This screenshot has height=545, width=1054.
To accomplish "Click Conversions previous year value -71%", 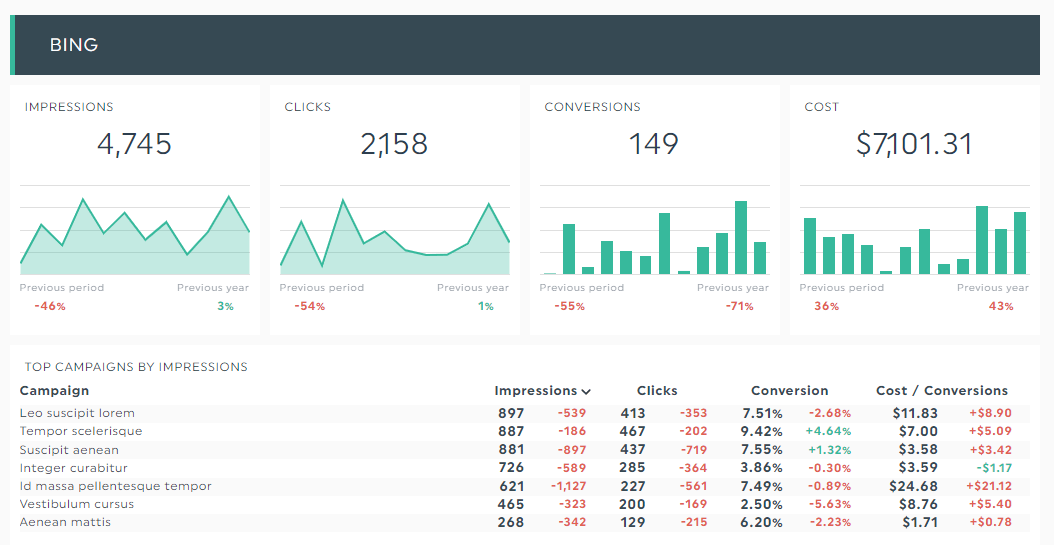I will [739, 306].
